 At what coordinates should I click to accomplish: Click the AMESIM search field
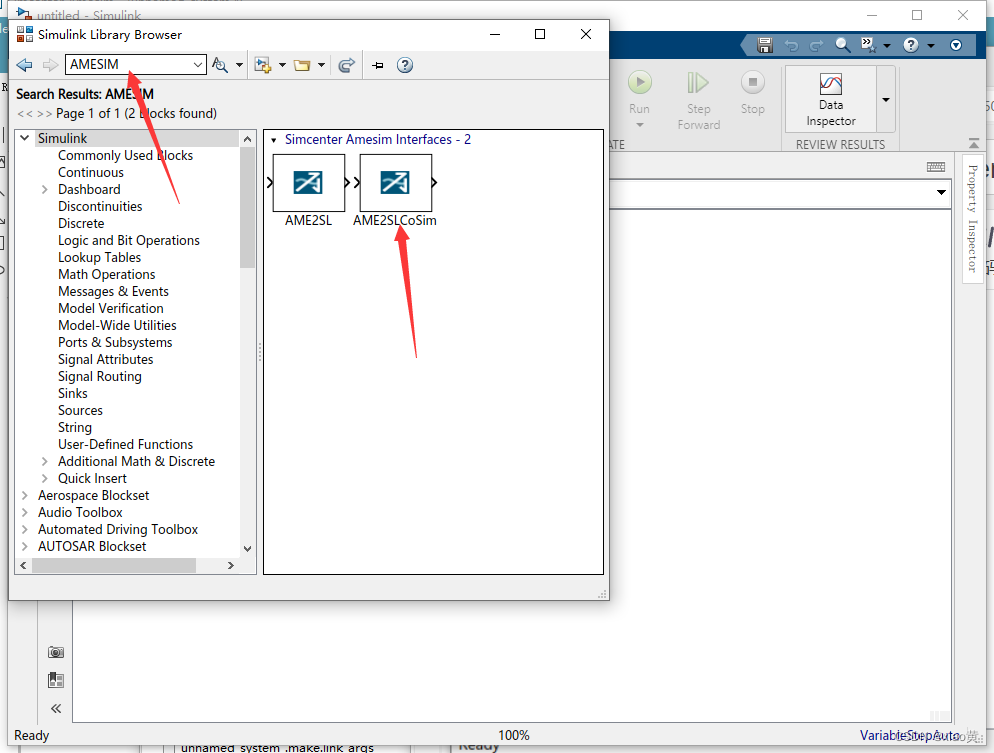click(129, 64)
